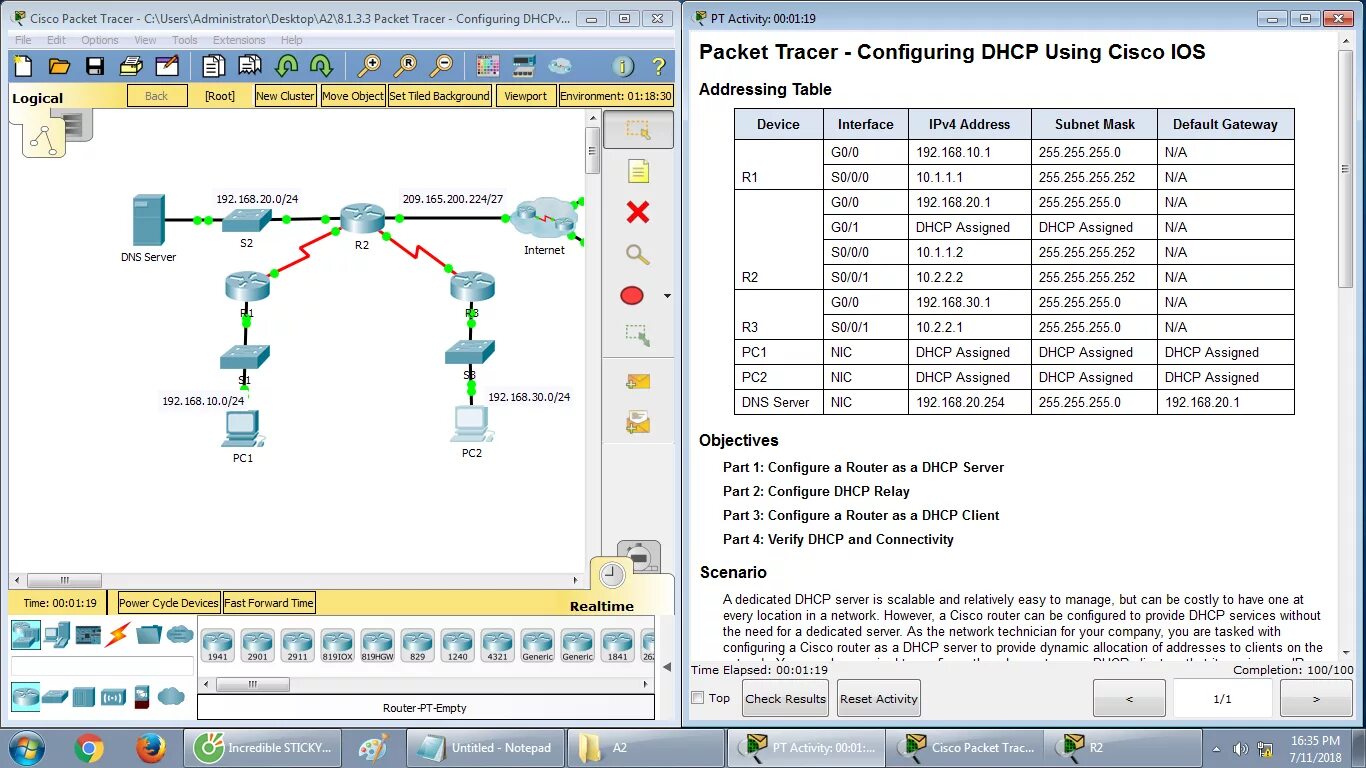Select the Internet cloud in topology
Viewport: 1366px width, 768px height.
click(x=544, y=219)
